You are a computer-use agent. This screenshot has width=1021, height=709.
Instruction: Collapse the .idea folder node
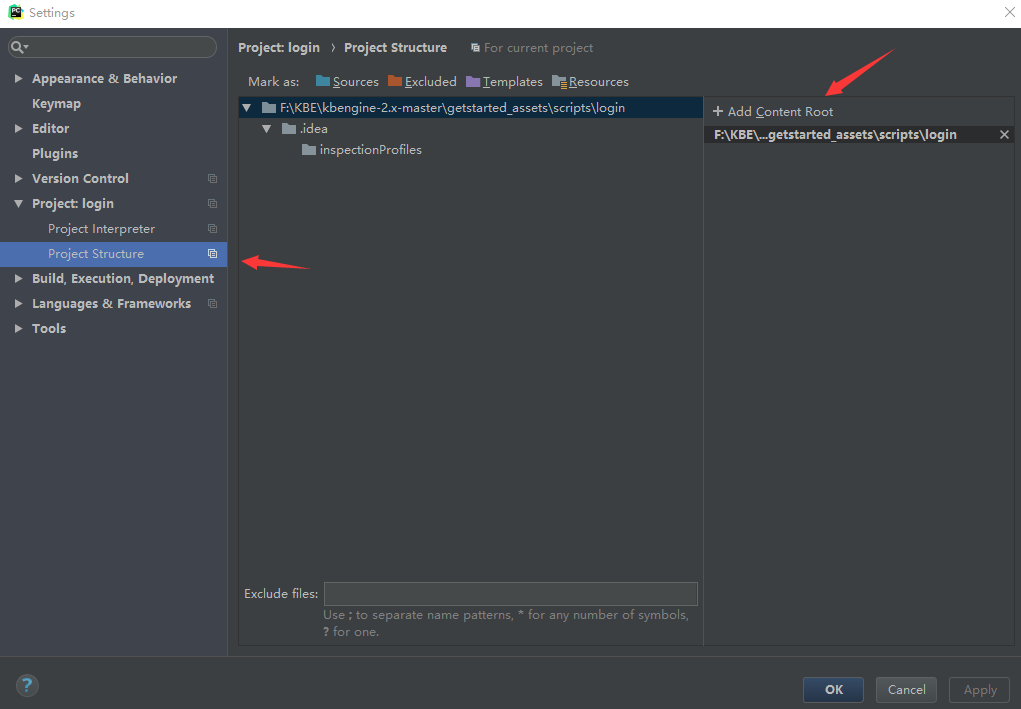[x=267, y=129]
